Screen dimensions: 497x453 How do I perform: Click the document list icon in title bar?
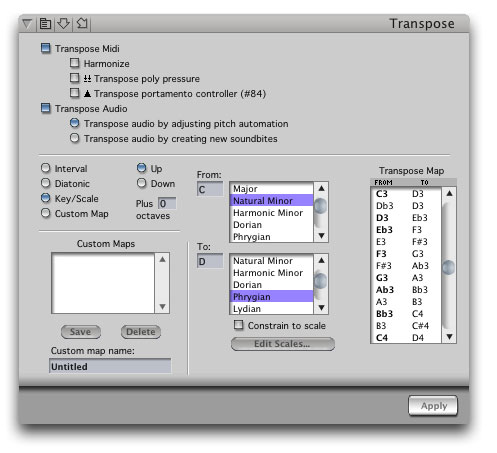[45, 24]
